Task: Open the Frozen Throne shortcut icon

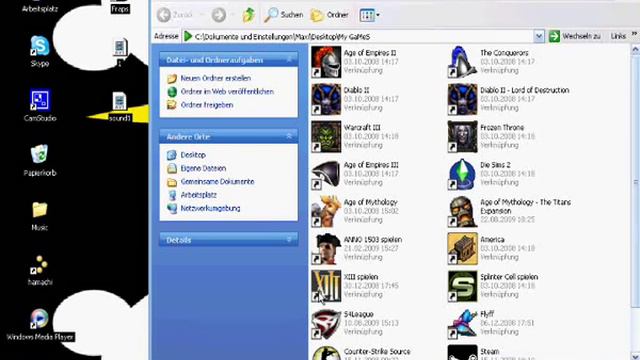Action: [x=462, y=137]
